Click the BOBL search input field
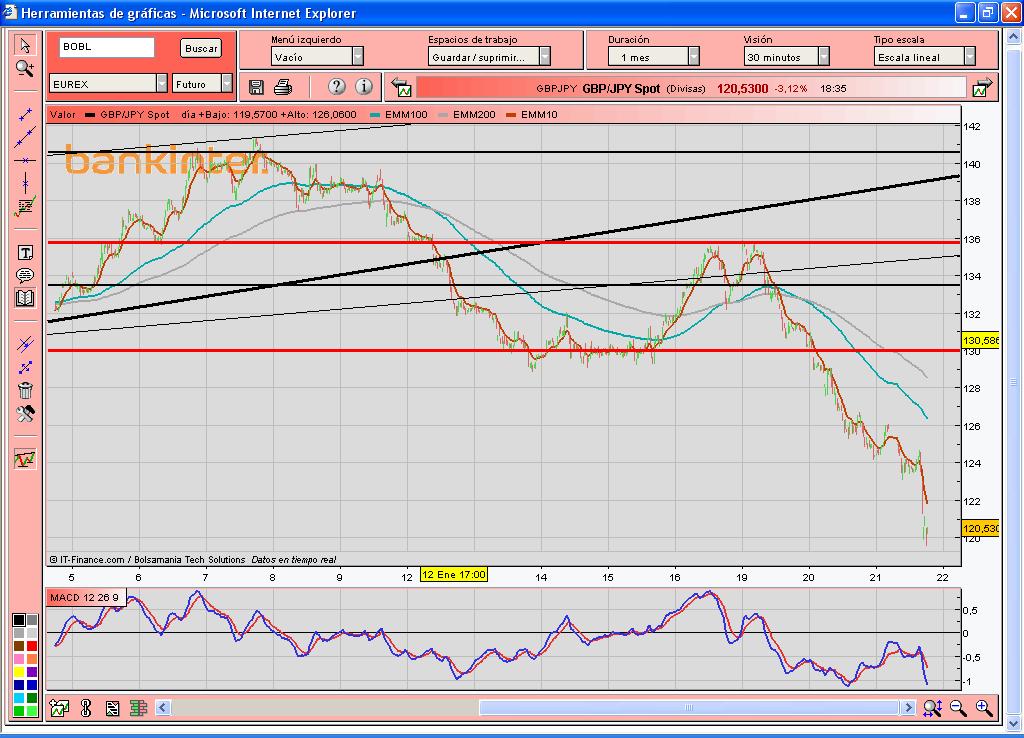1024x738 pixels. pyautogui.click(x=107, y=47)
